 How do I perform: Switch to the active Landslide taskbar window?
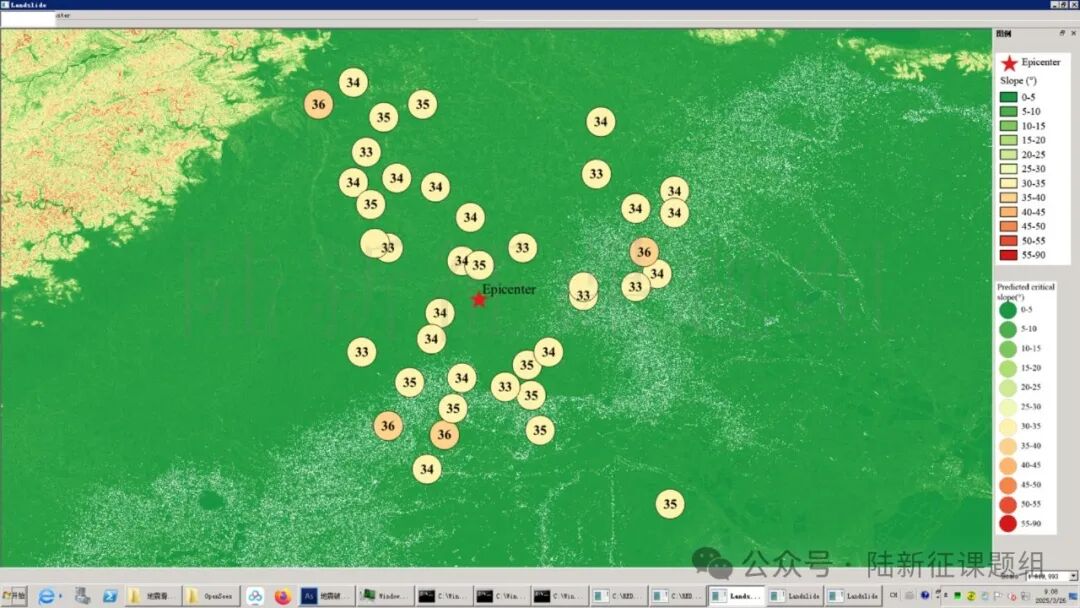click(736, 596)
